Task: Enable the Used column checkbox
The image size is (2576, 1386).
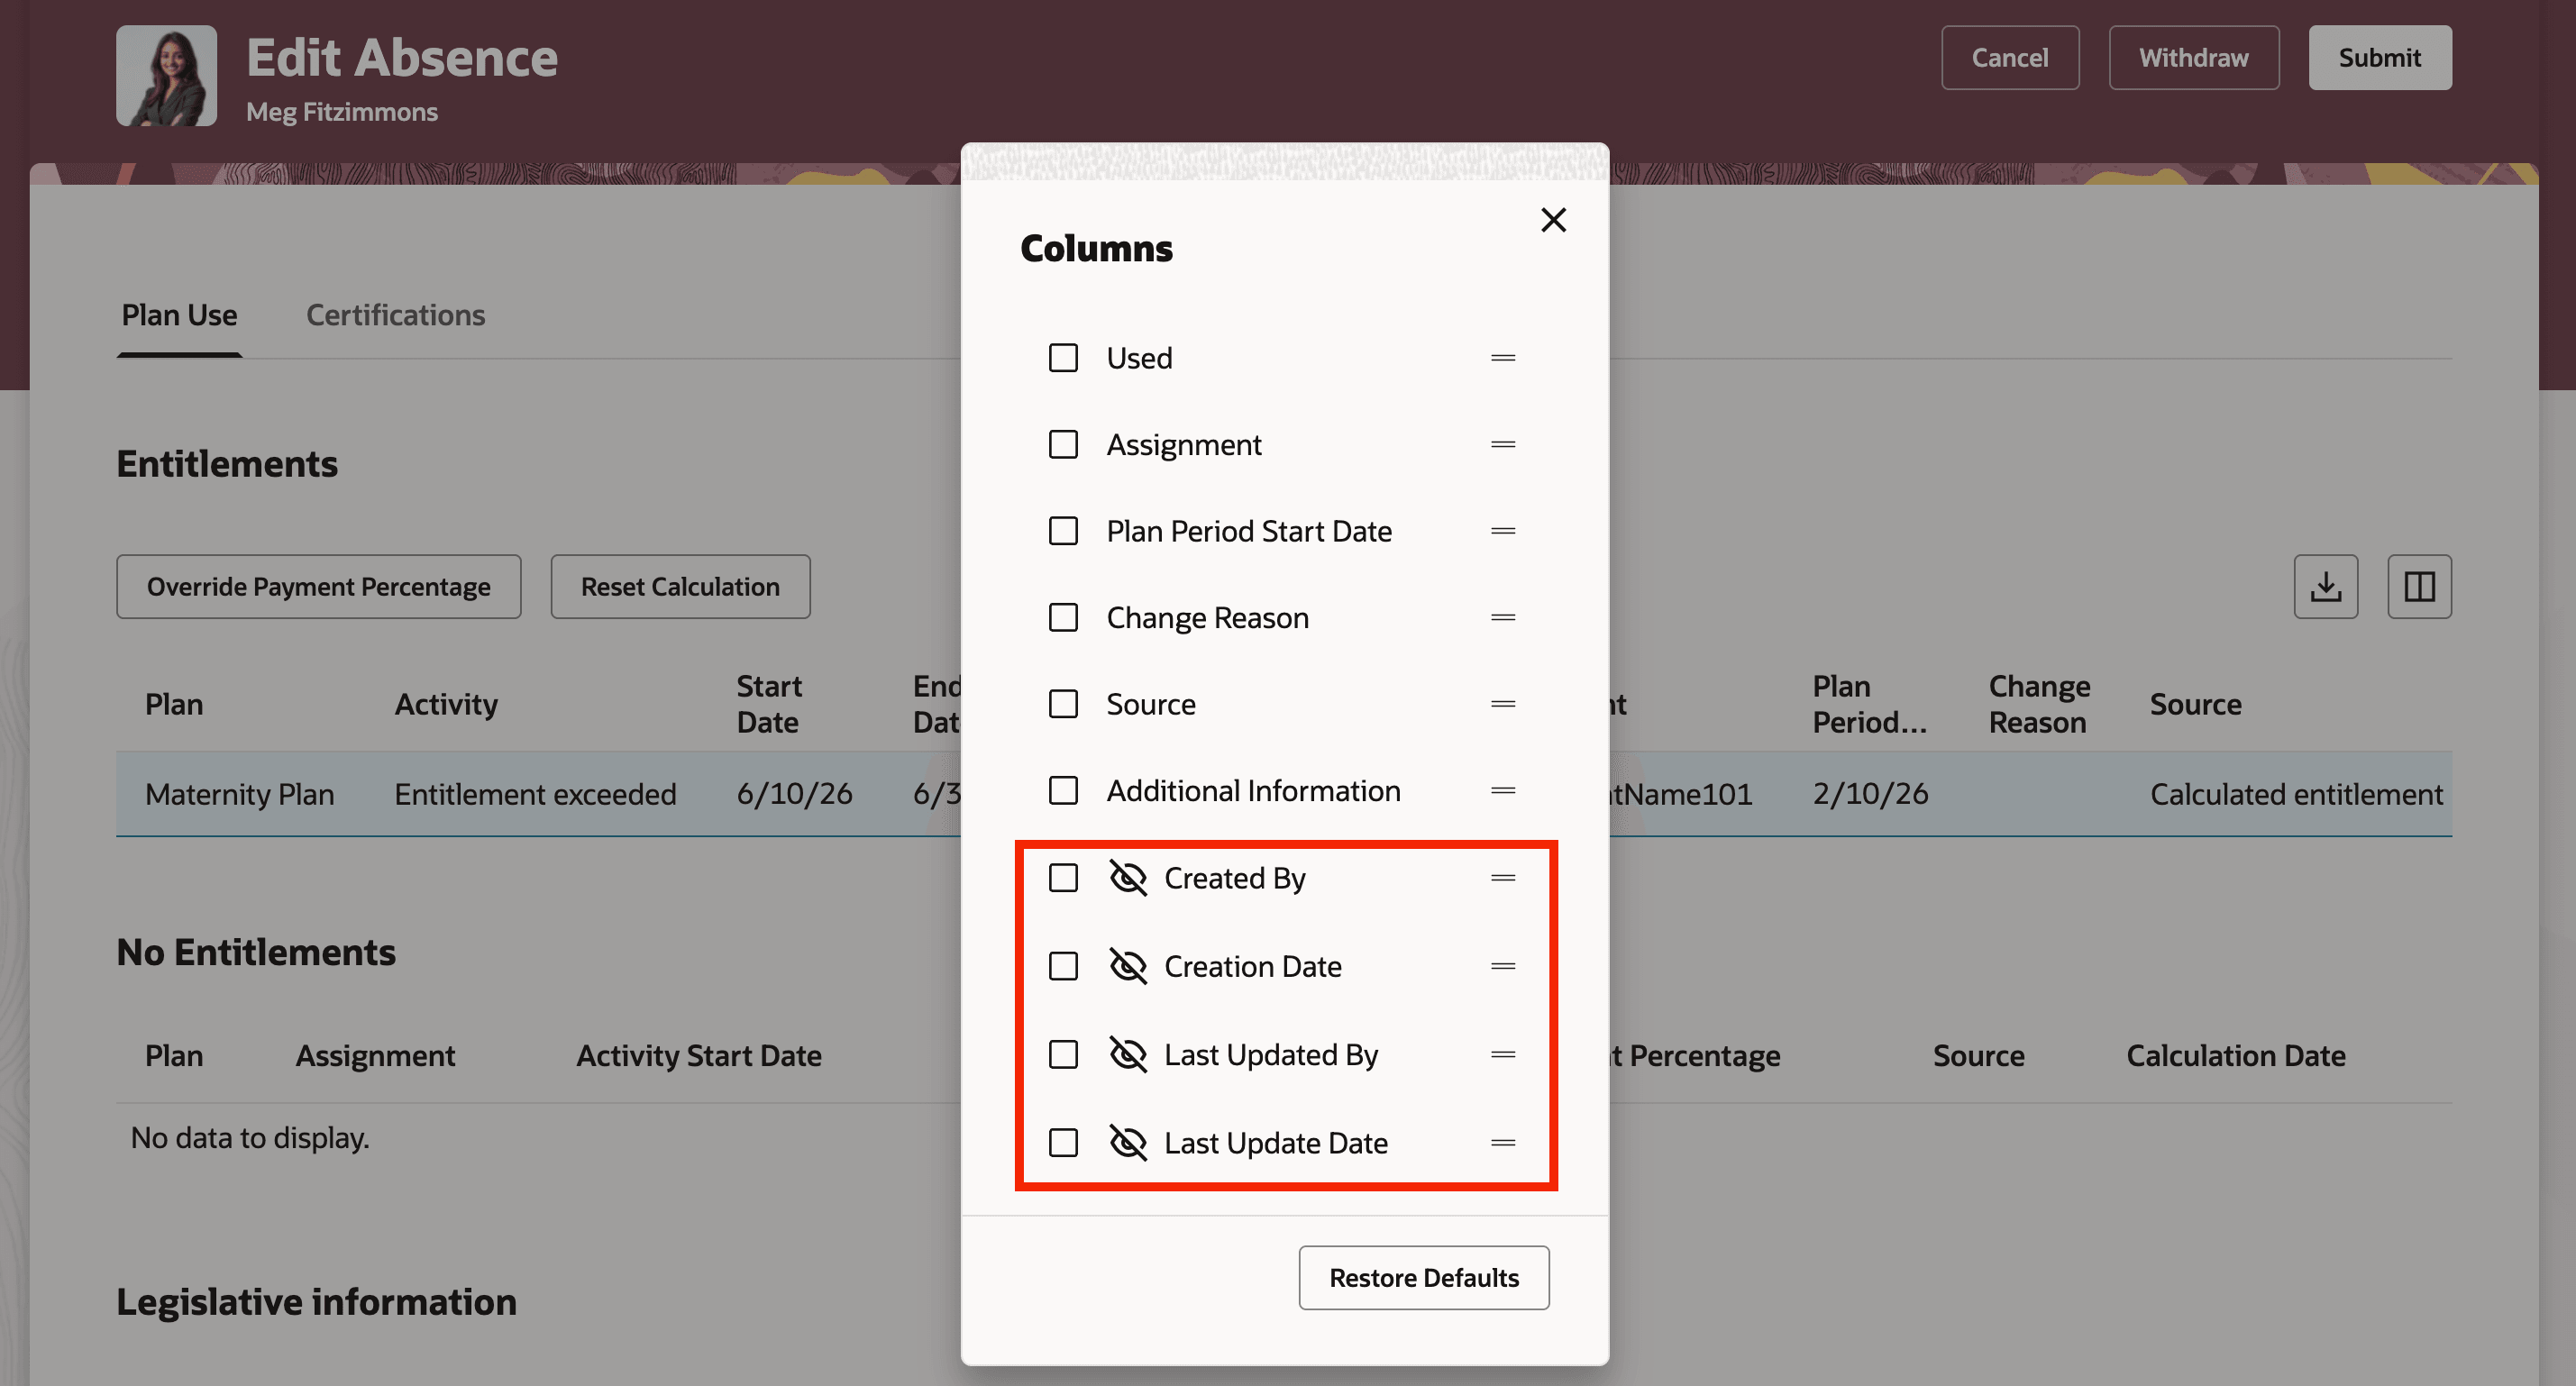Action: click(x=1062, y=357)
